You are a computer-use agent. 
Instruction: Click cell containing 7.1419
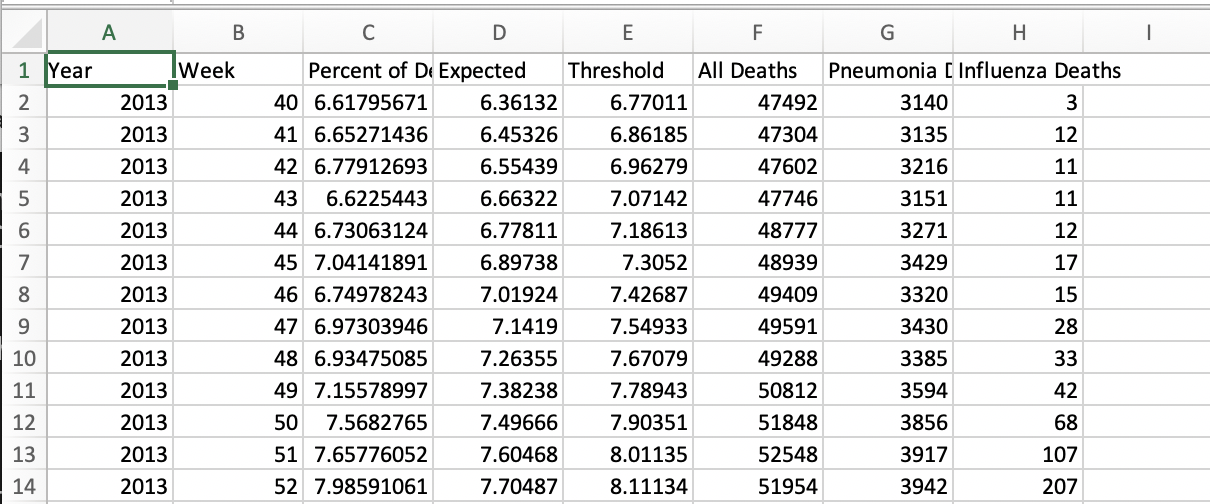pyautogui.click(x=497, y=327)
